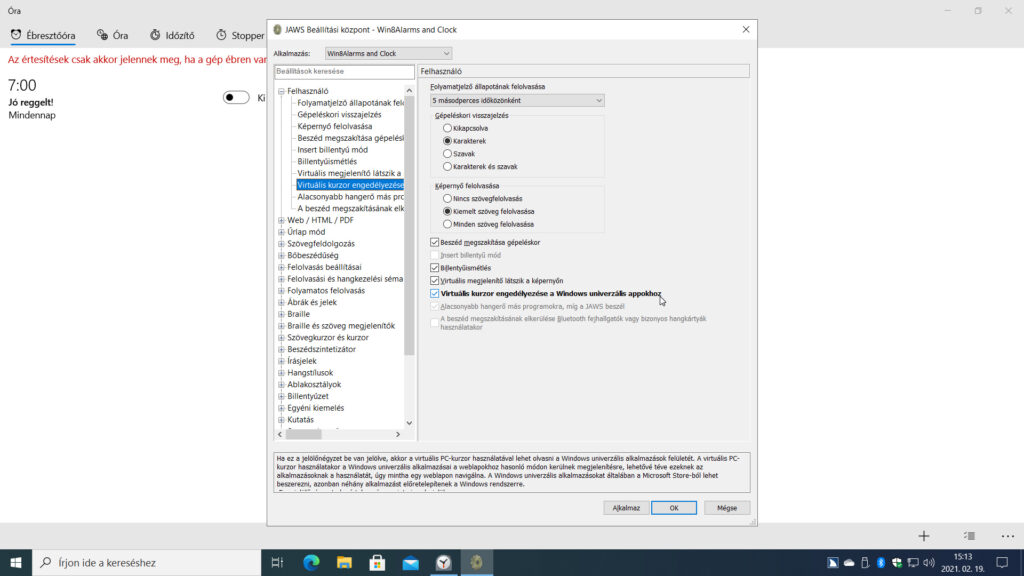The image size is (1024, 576).
Task: Click network icon in system tray
Action: point(913,562)
